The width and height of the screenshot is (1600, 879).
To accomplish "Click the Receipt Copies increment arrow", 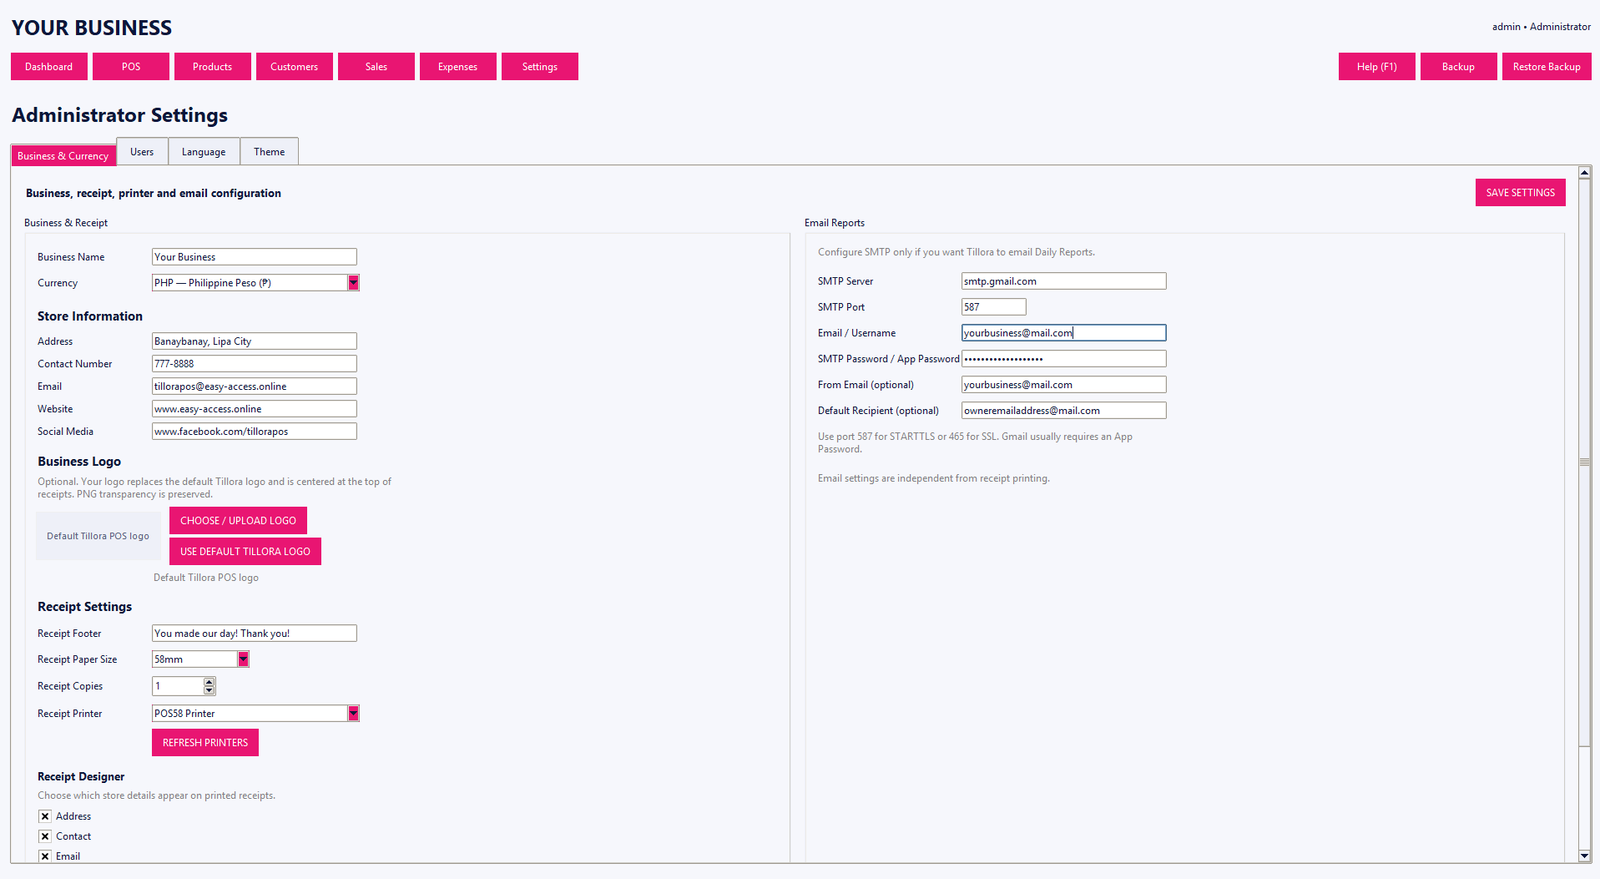I will 209,682.
